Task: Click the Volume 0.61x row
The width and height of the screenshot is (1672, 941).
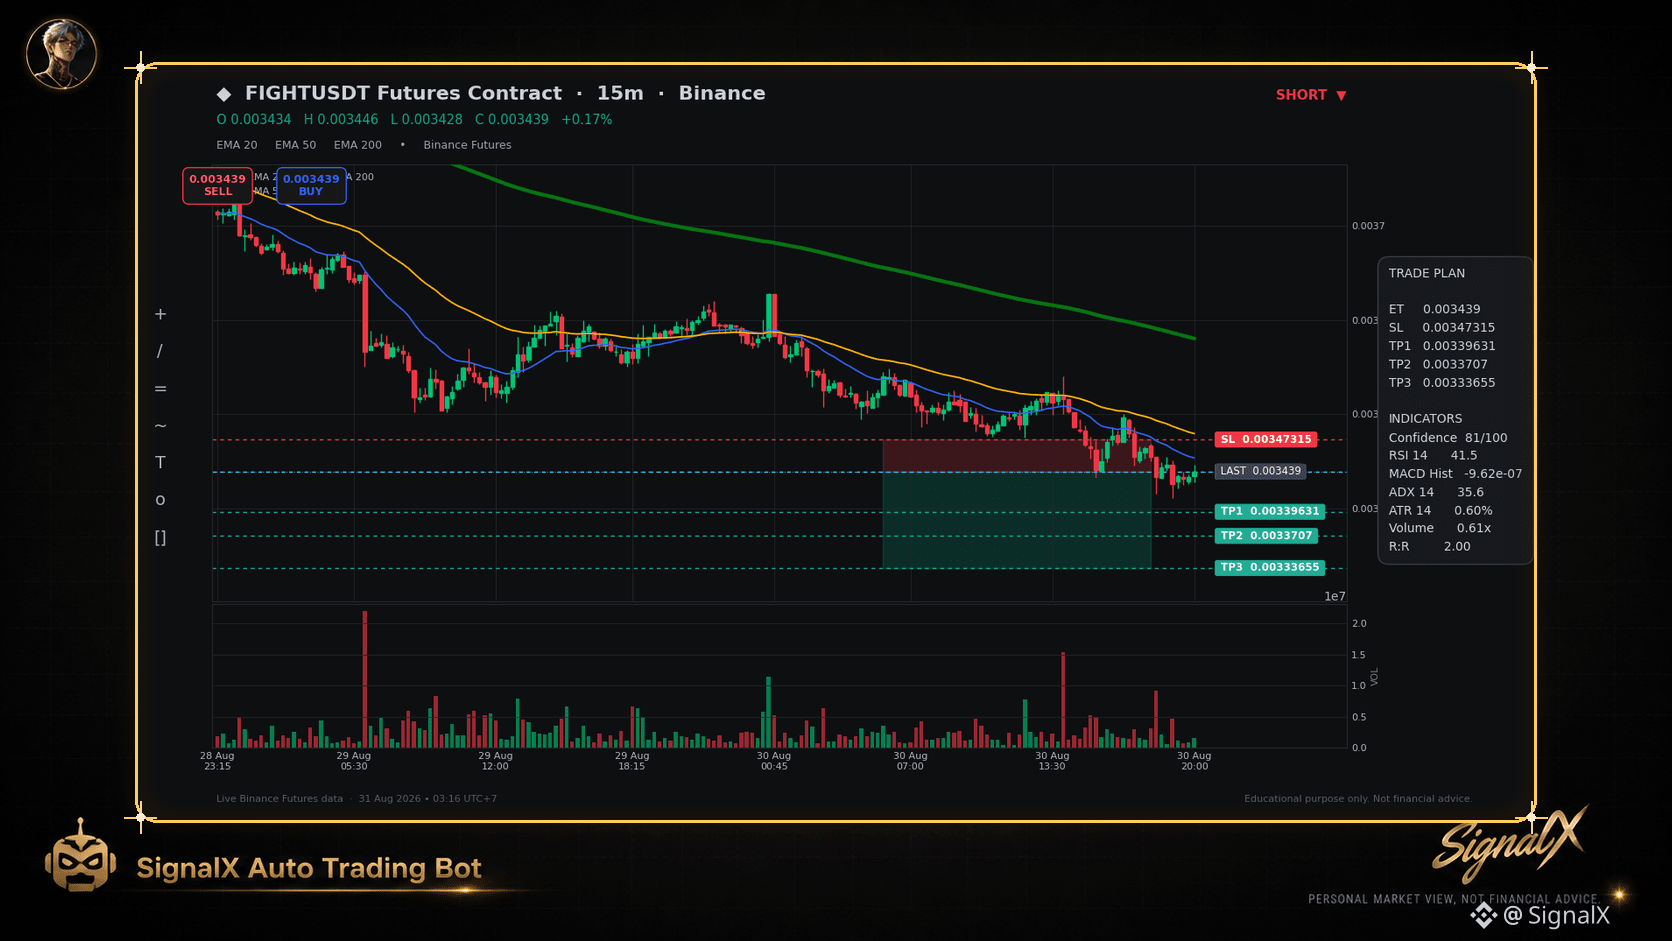Action: [1440, 528]
